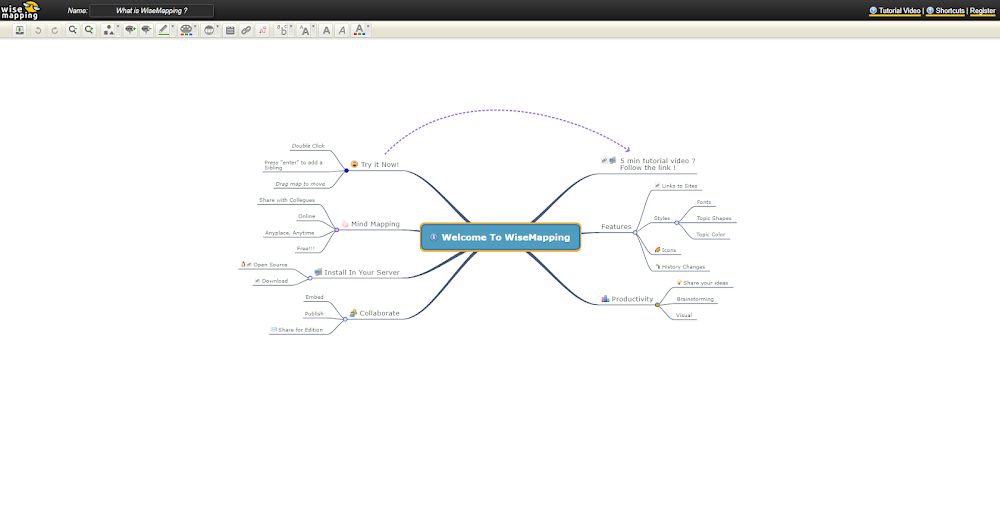Select the Install In Your Server topic
The width and height of the screenshot is (1000, 509).
[x=357, y=272]
